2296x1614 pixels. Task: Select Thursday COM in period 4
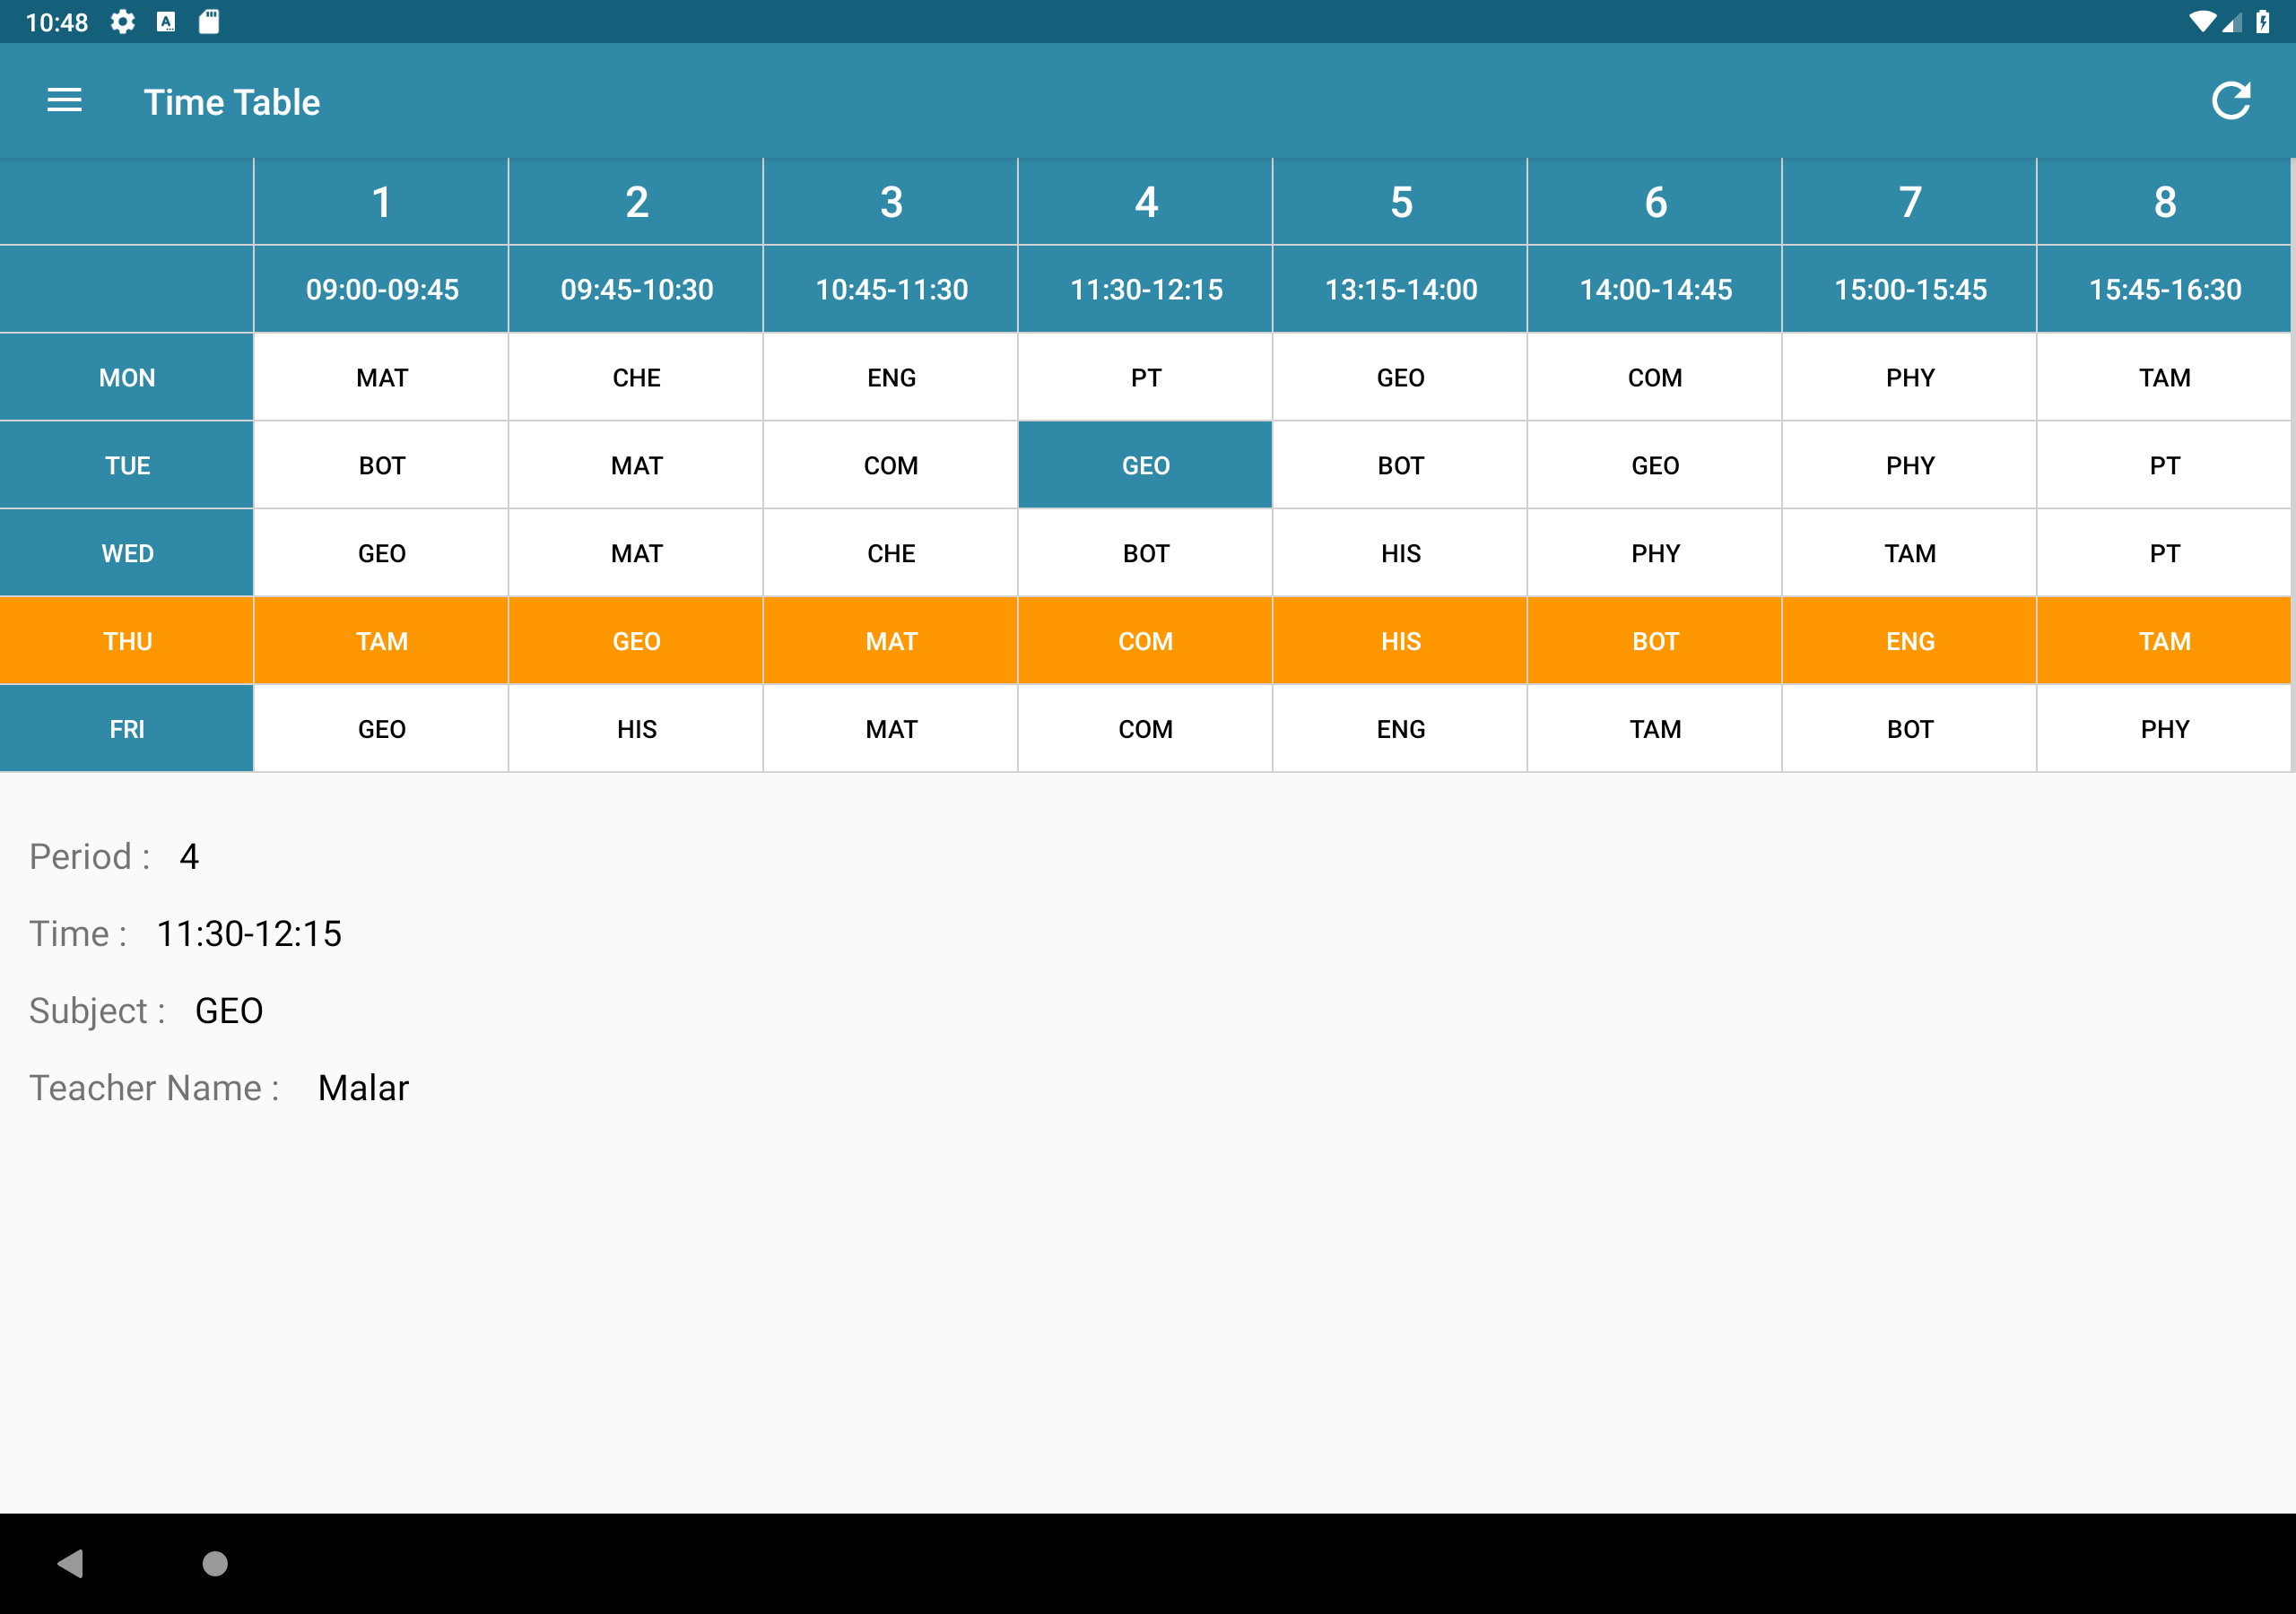[1145, 641]
